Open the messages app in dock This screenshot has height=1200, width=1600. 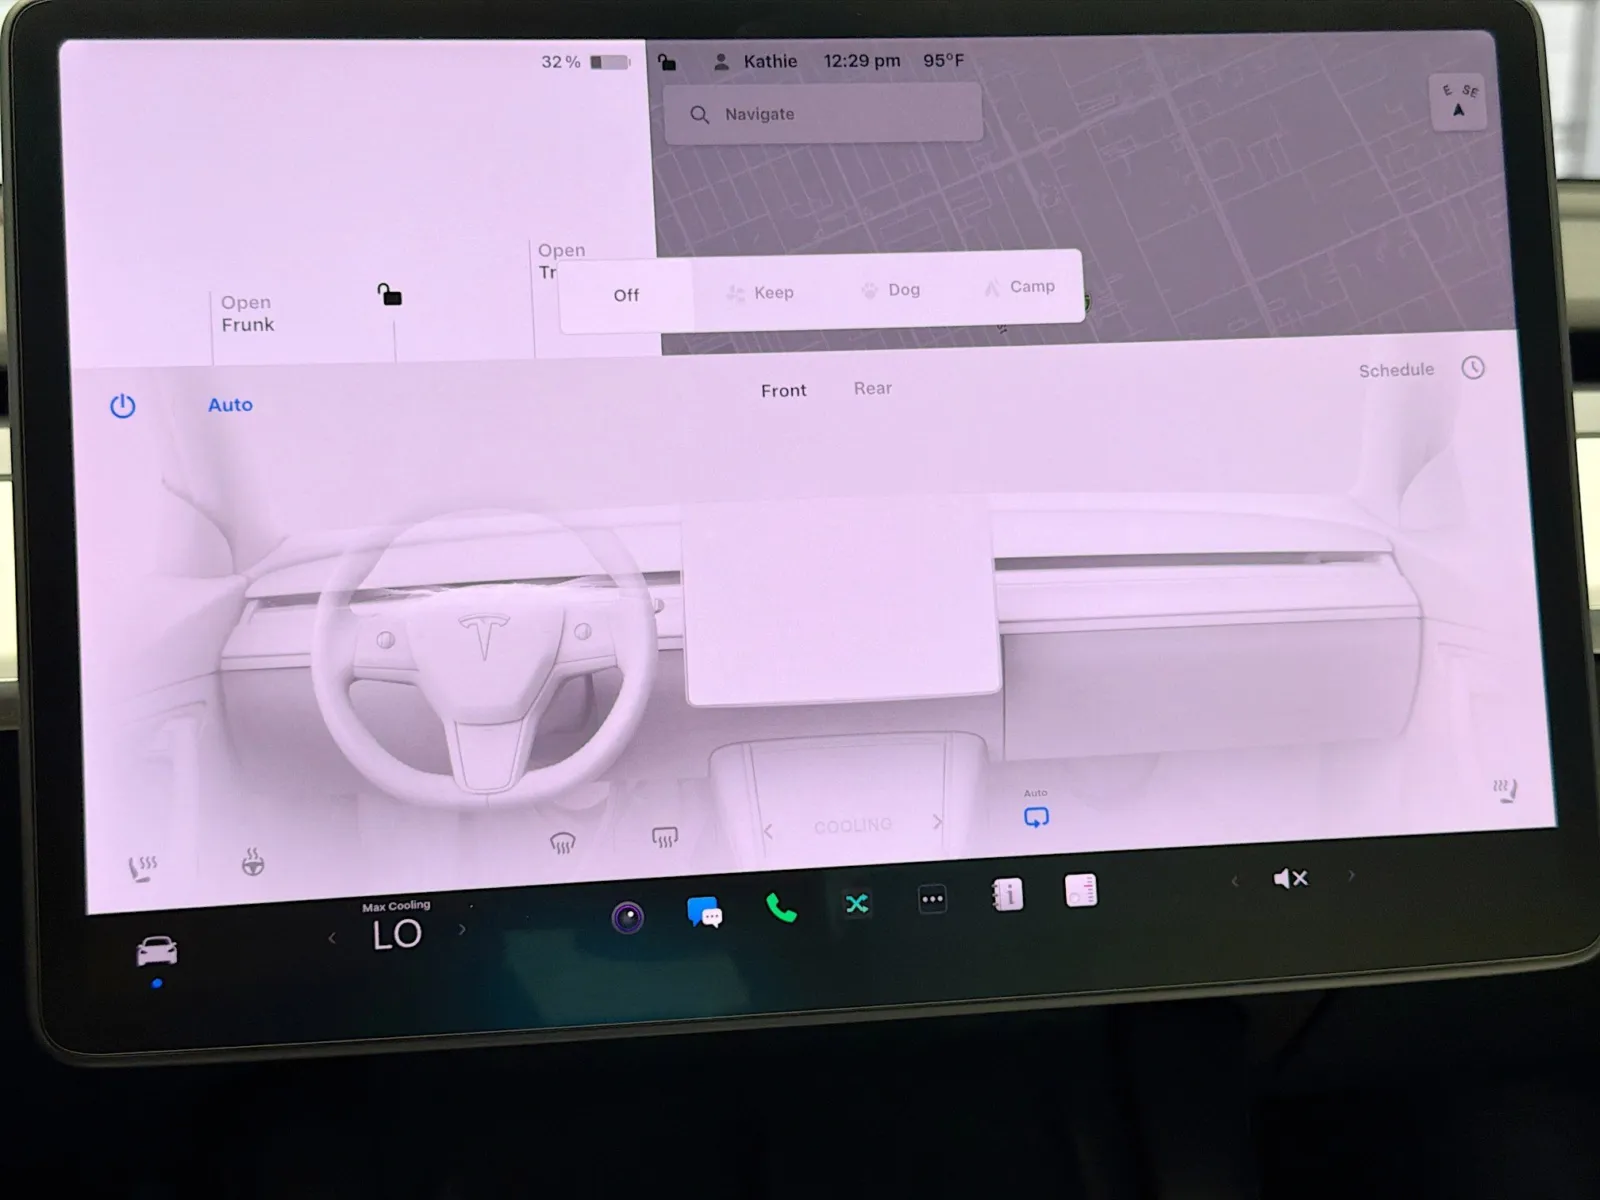704,912
